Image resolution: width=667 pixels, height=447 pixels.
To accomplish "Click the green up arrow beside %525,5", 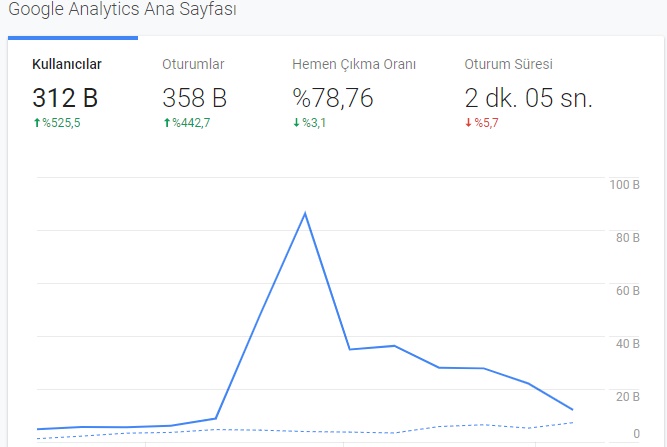I will (x=37, y=122).
